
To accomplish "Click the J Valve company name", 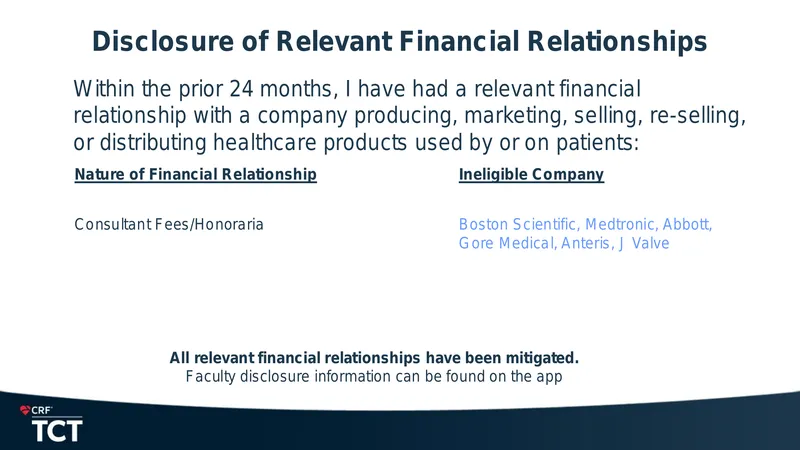I will (x=644, y=243).
